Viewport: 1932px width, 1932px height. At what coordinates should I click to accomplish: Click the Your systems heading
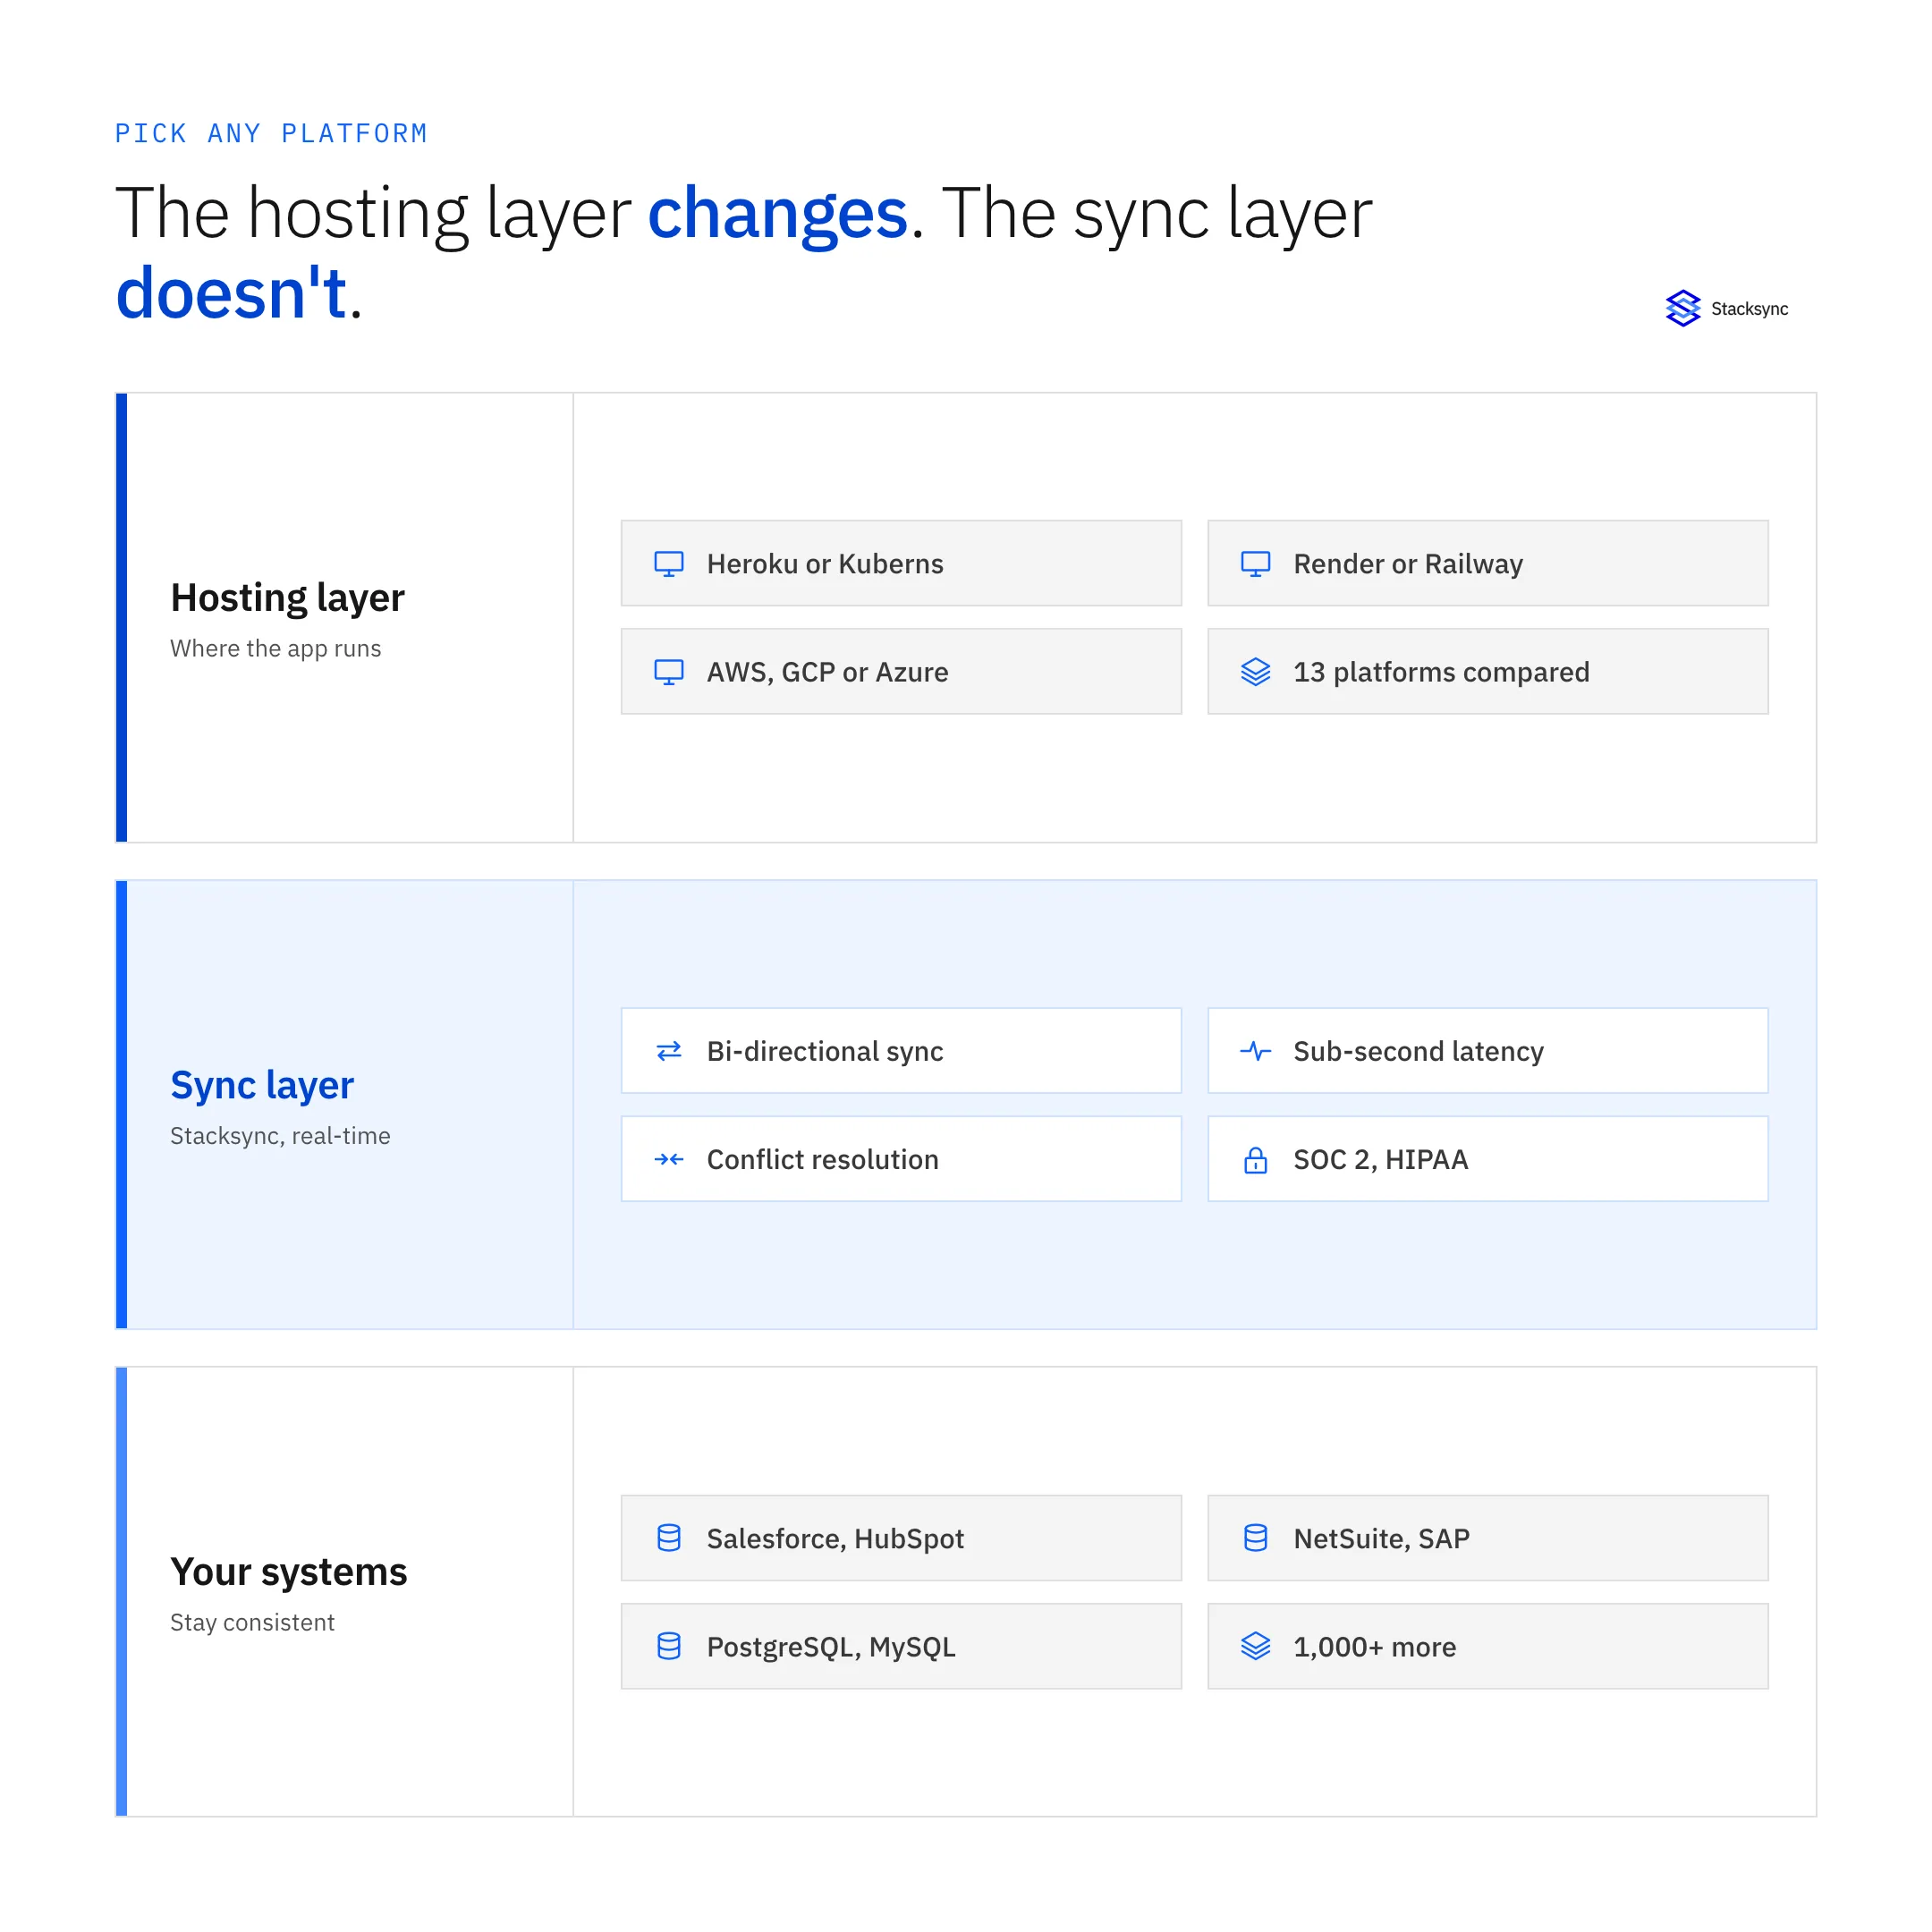click(289, 1572)
